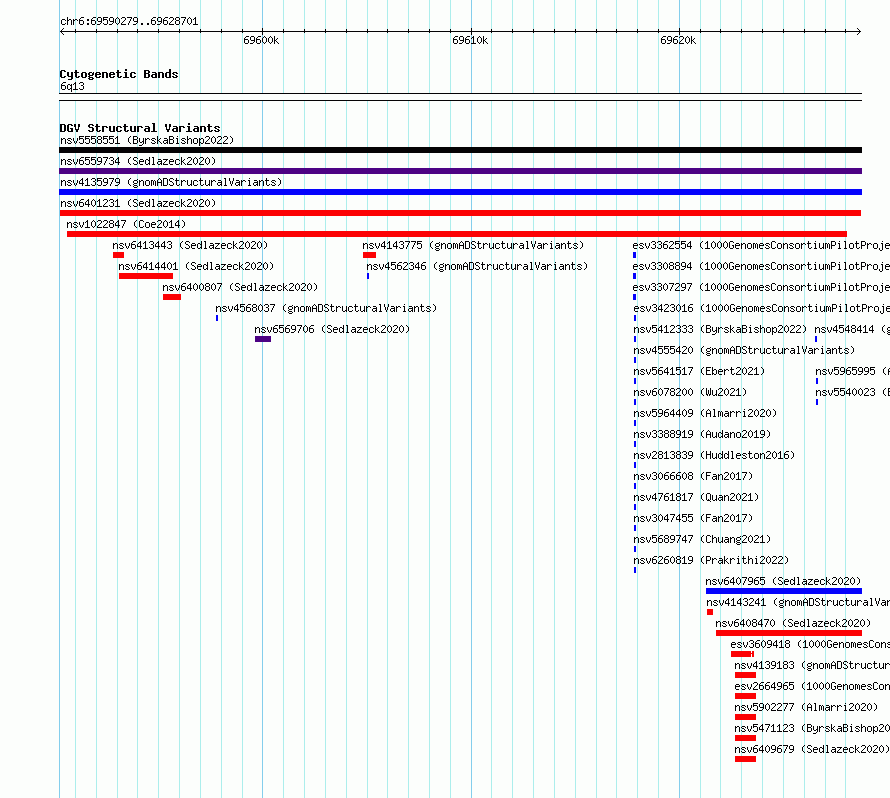Click the DGV Structural Variants track title
The image size is (890, 798).
[x=140, y=128]
